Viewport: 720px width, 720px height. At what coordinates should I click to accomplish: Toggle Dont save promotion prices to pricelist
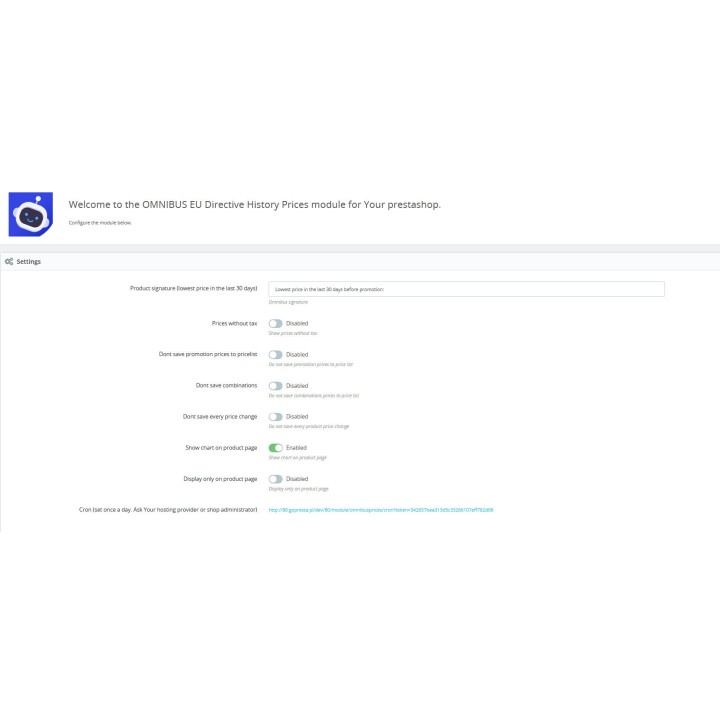pos(276,355)
